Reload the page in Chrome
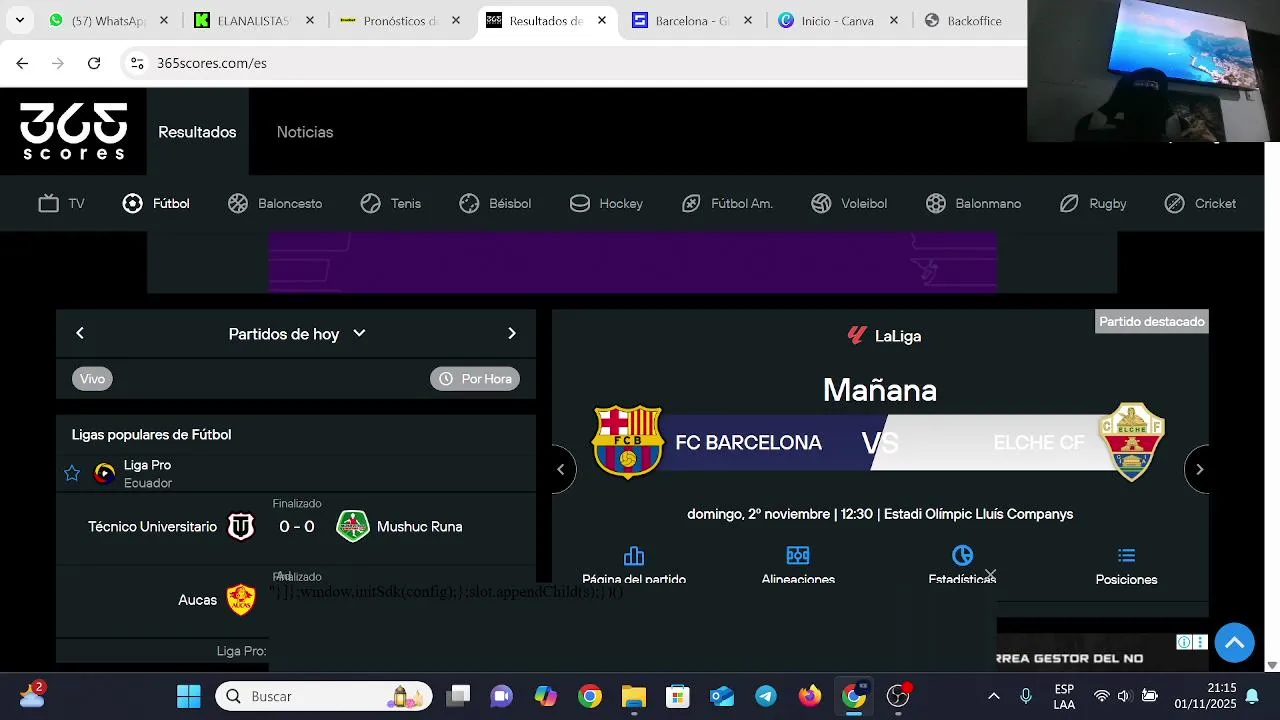The width and height of the screenshot is (1280, 720). click(94, 63)
